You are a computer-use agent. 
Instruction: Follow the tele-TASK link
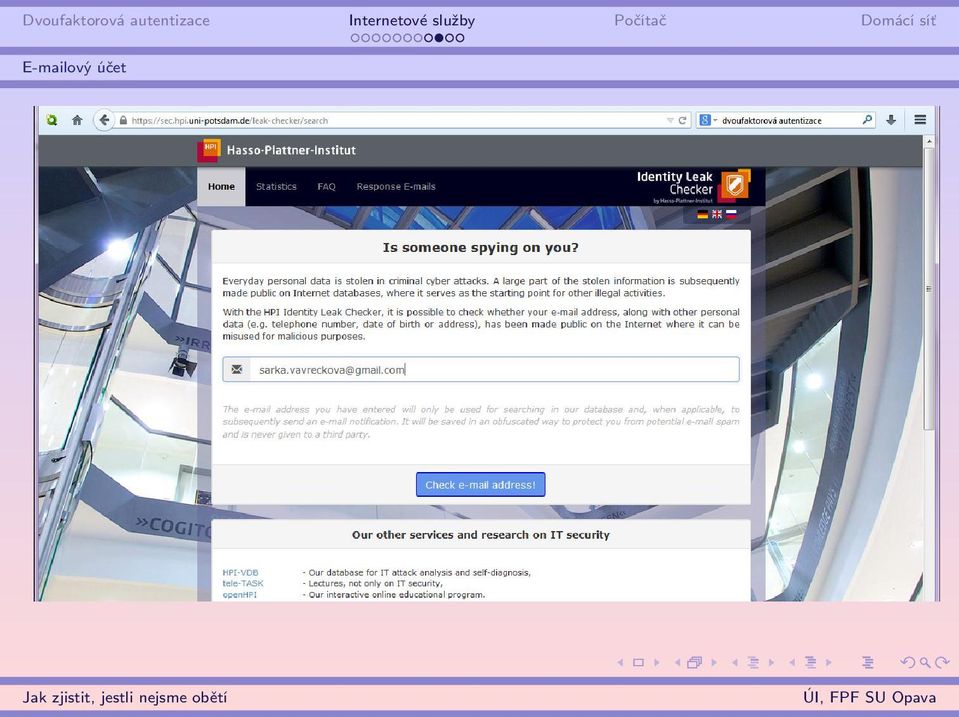coord(243,584)
